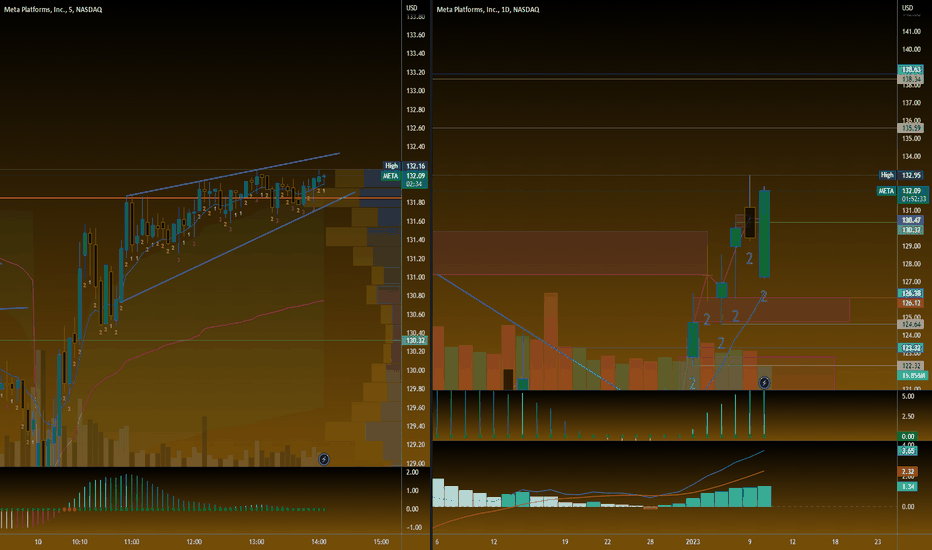This screenshot has width=932, height=550.
Task: Click the USD currency label on the left chart
Action: coord(411,8)
